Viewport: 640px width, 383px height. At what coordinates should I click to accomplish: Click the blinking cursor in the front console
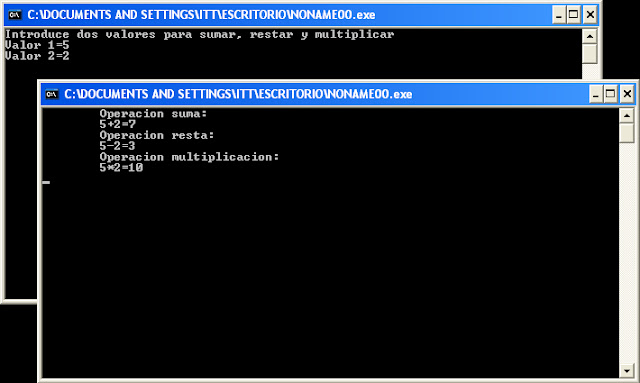pyautogui.click(x=46, y=182)
